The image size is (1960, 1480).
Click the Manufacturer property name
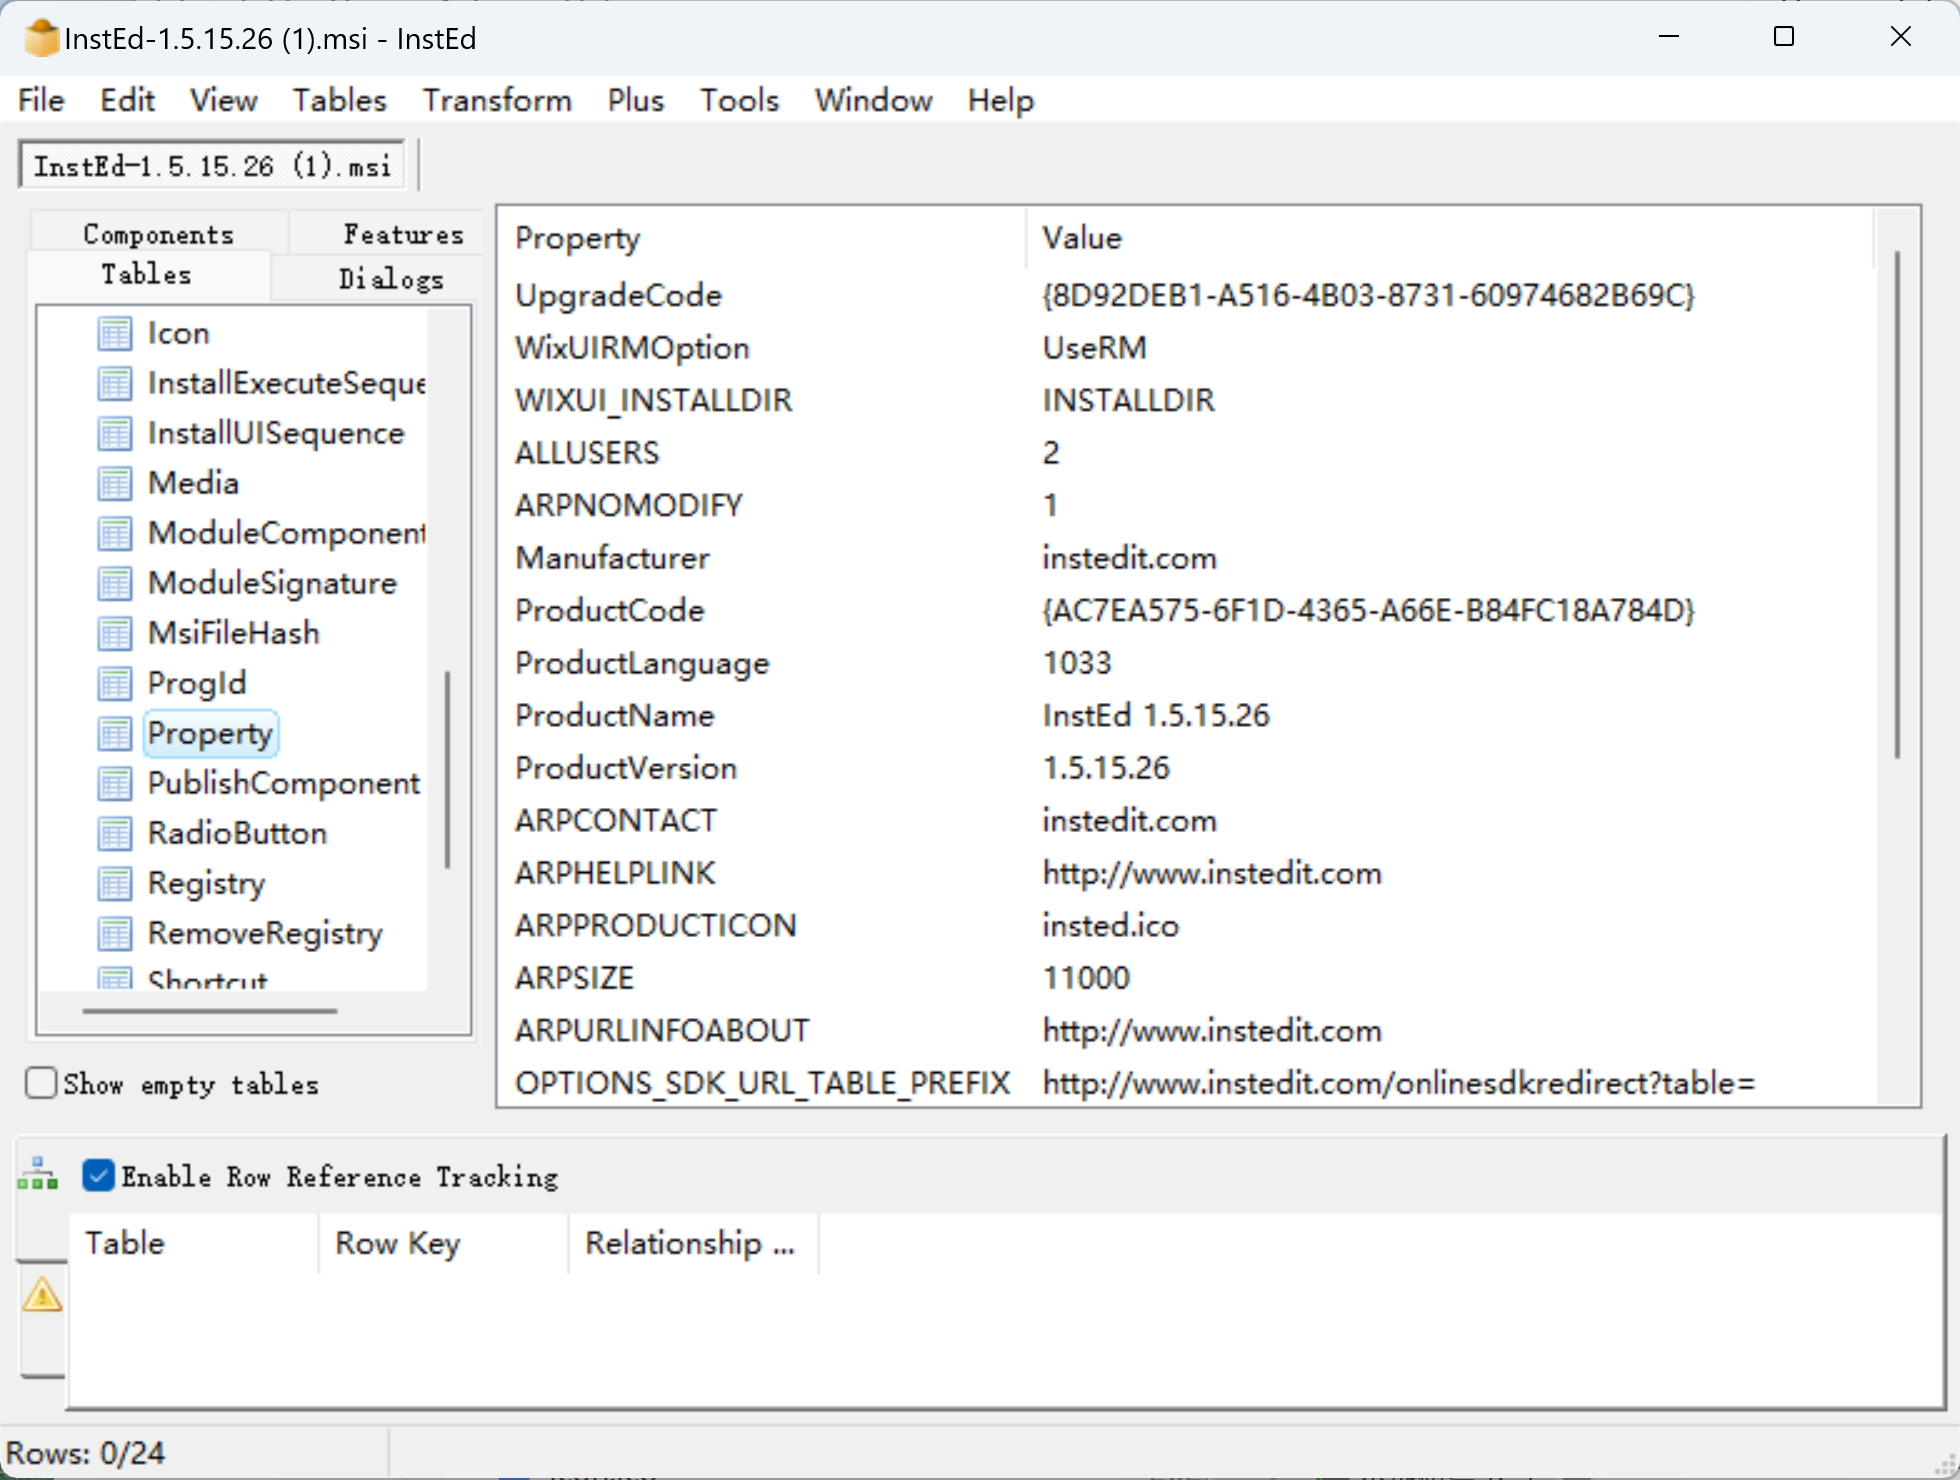coord(612,558)
